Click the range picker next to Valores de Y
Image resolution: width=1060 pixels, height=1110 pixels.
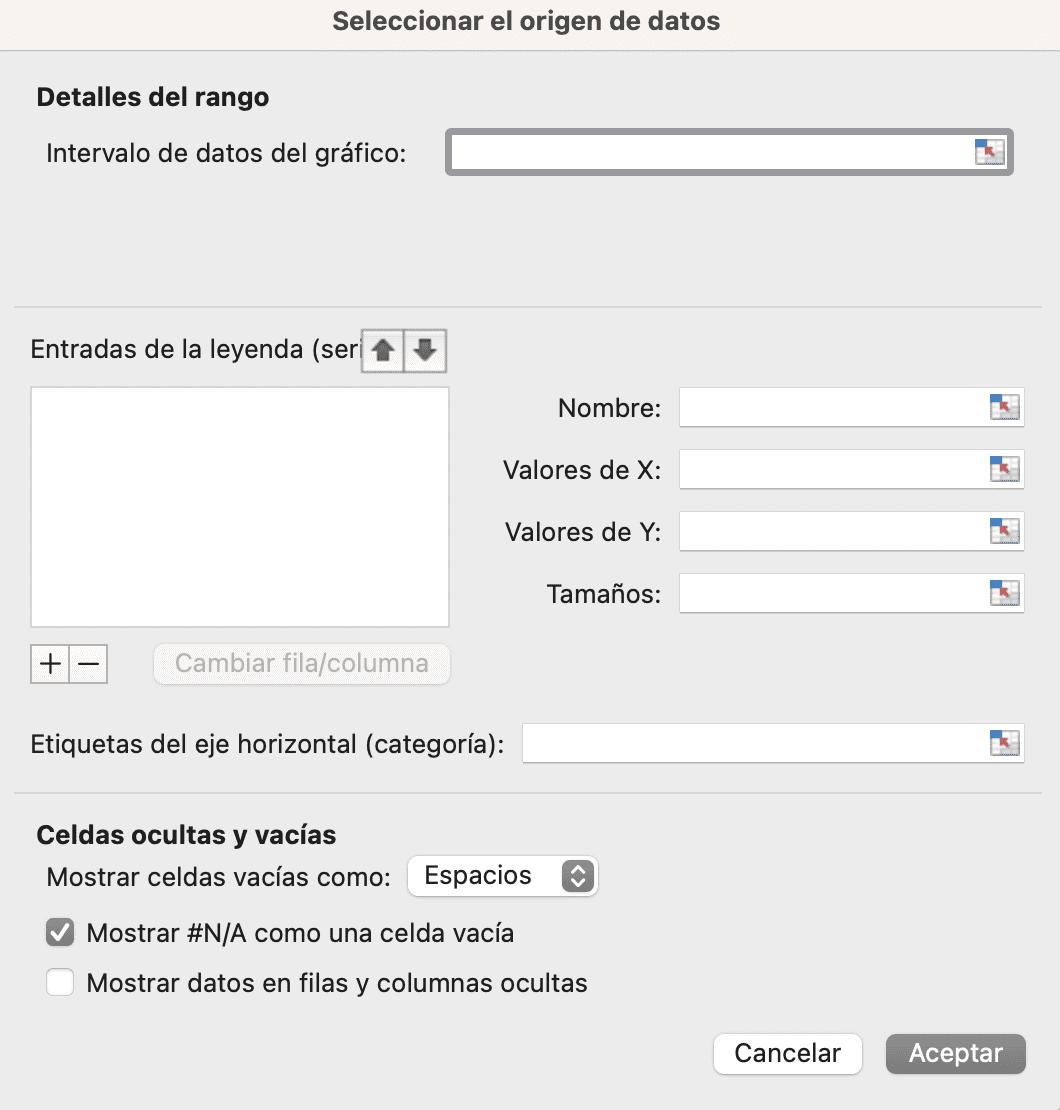click(1003, 531)
